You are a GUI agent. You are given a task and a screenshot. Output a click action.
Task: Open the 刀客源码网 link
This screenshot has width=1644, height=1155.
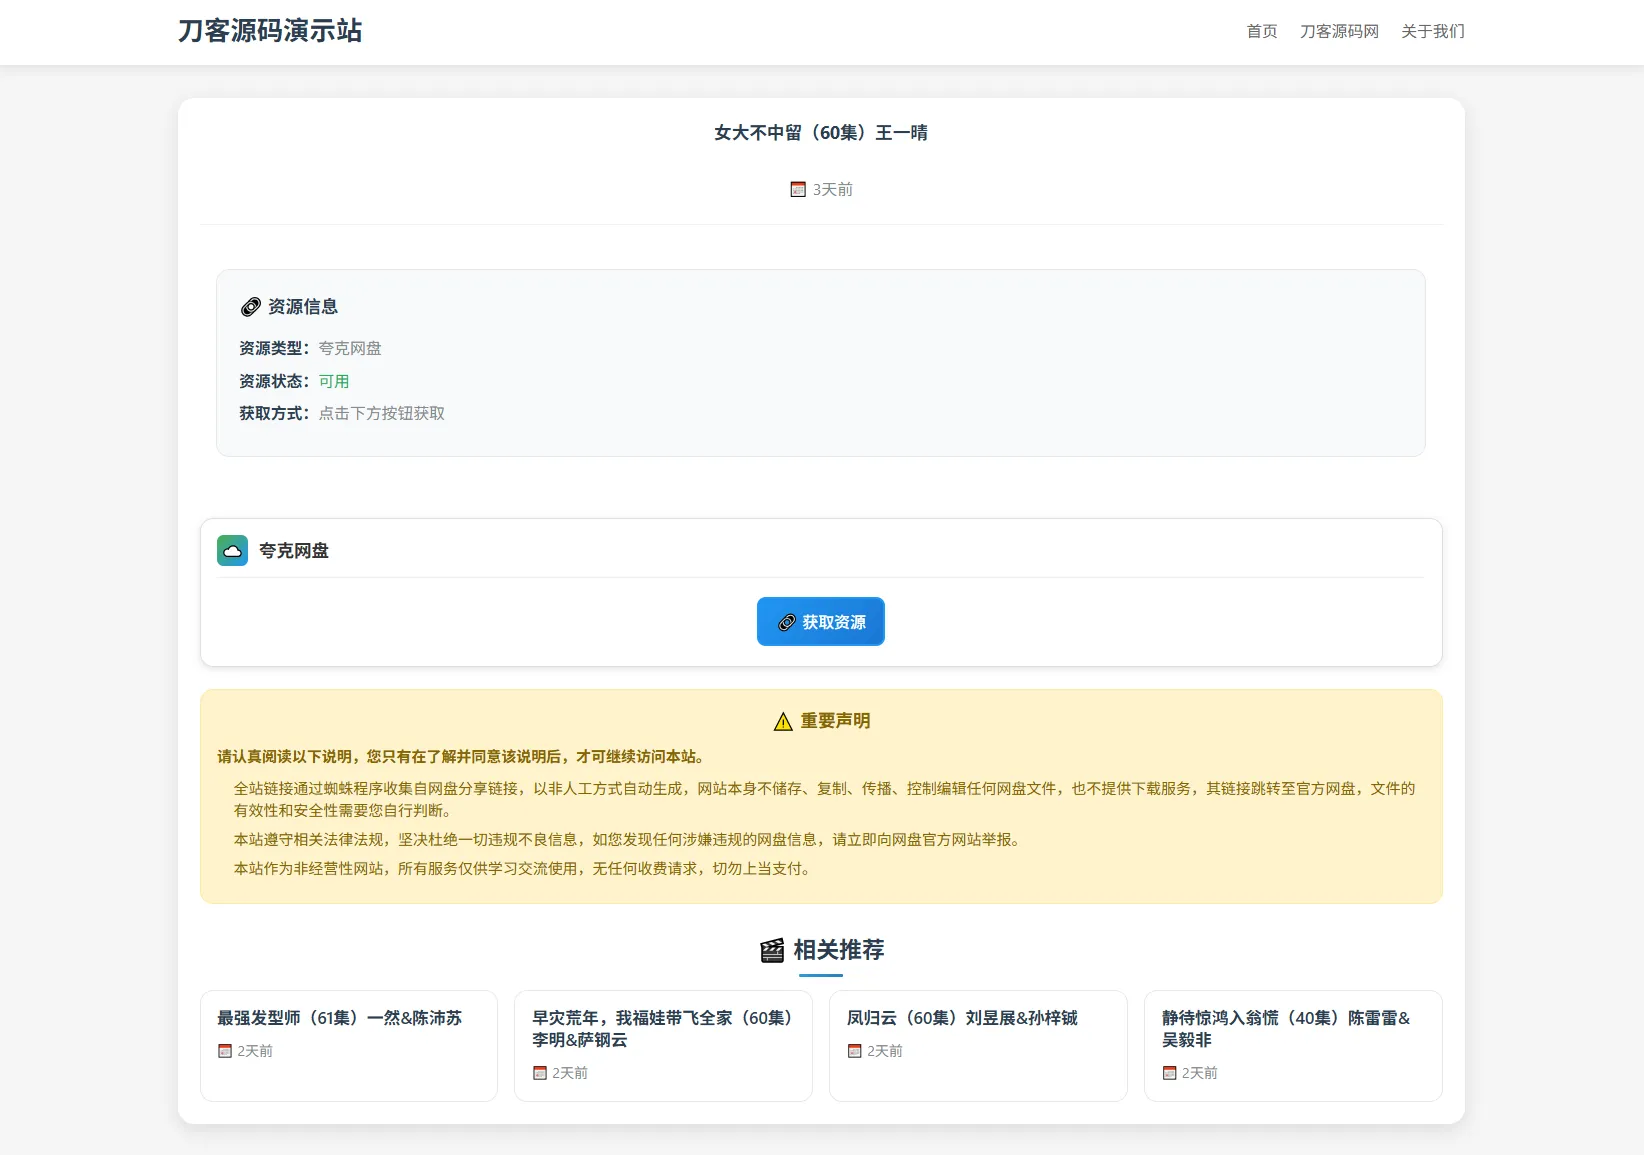(x=1339, y=31)
